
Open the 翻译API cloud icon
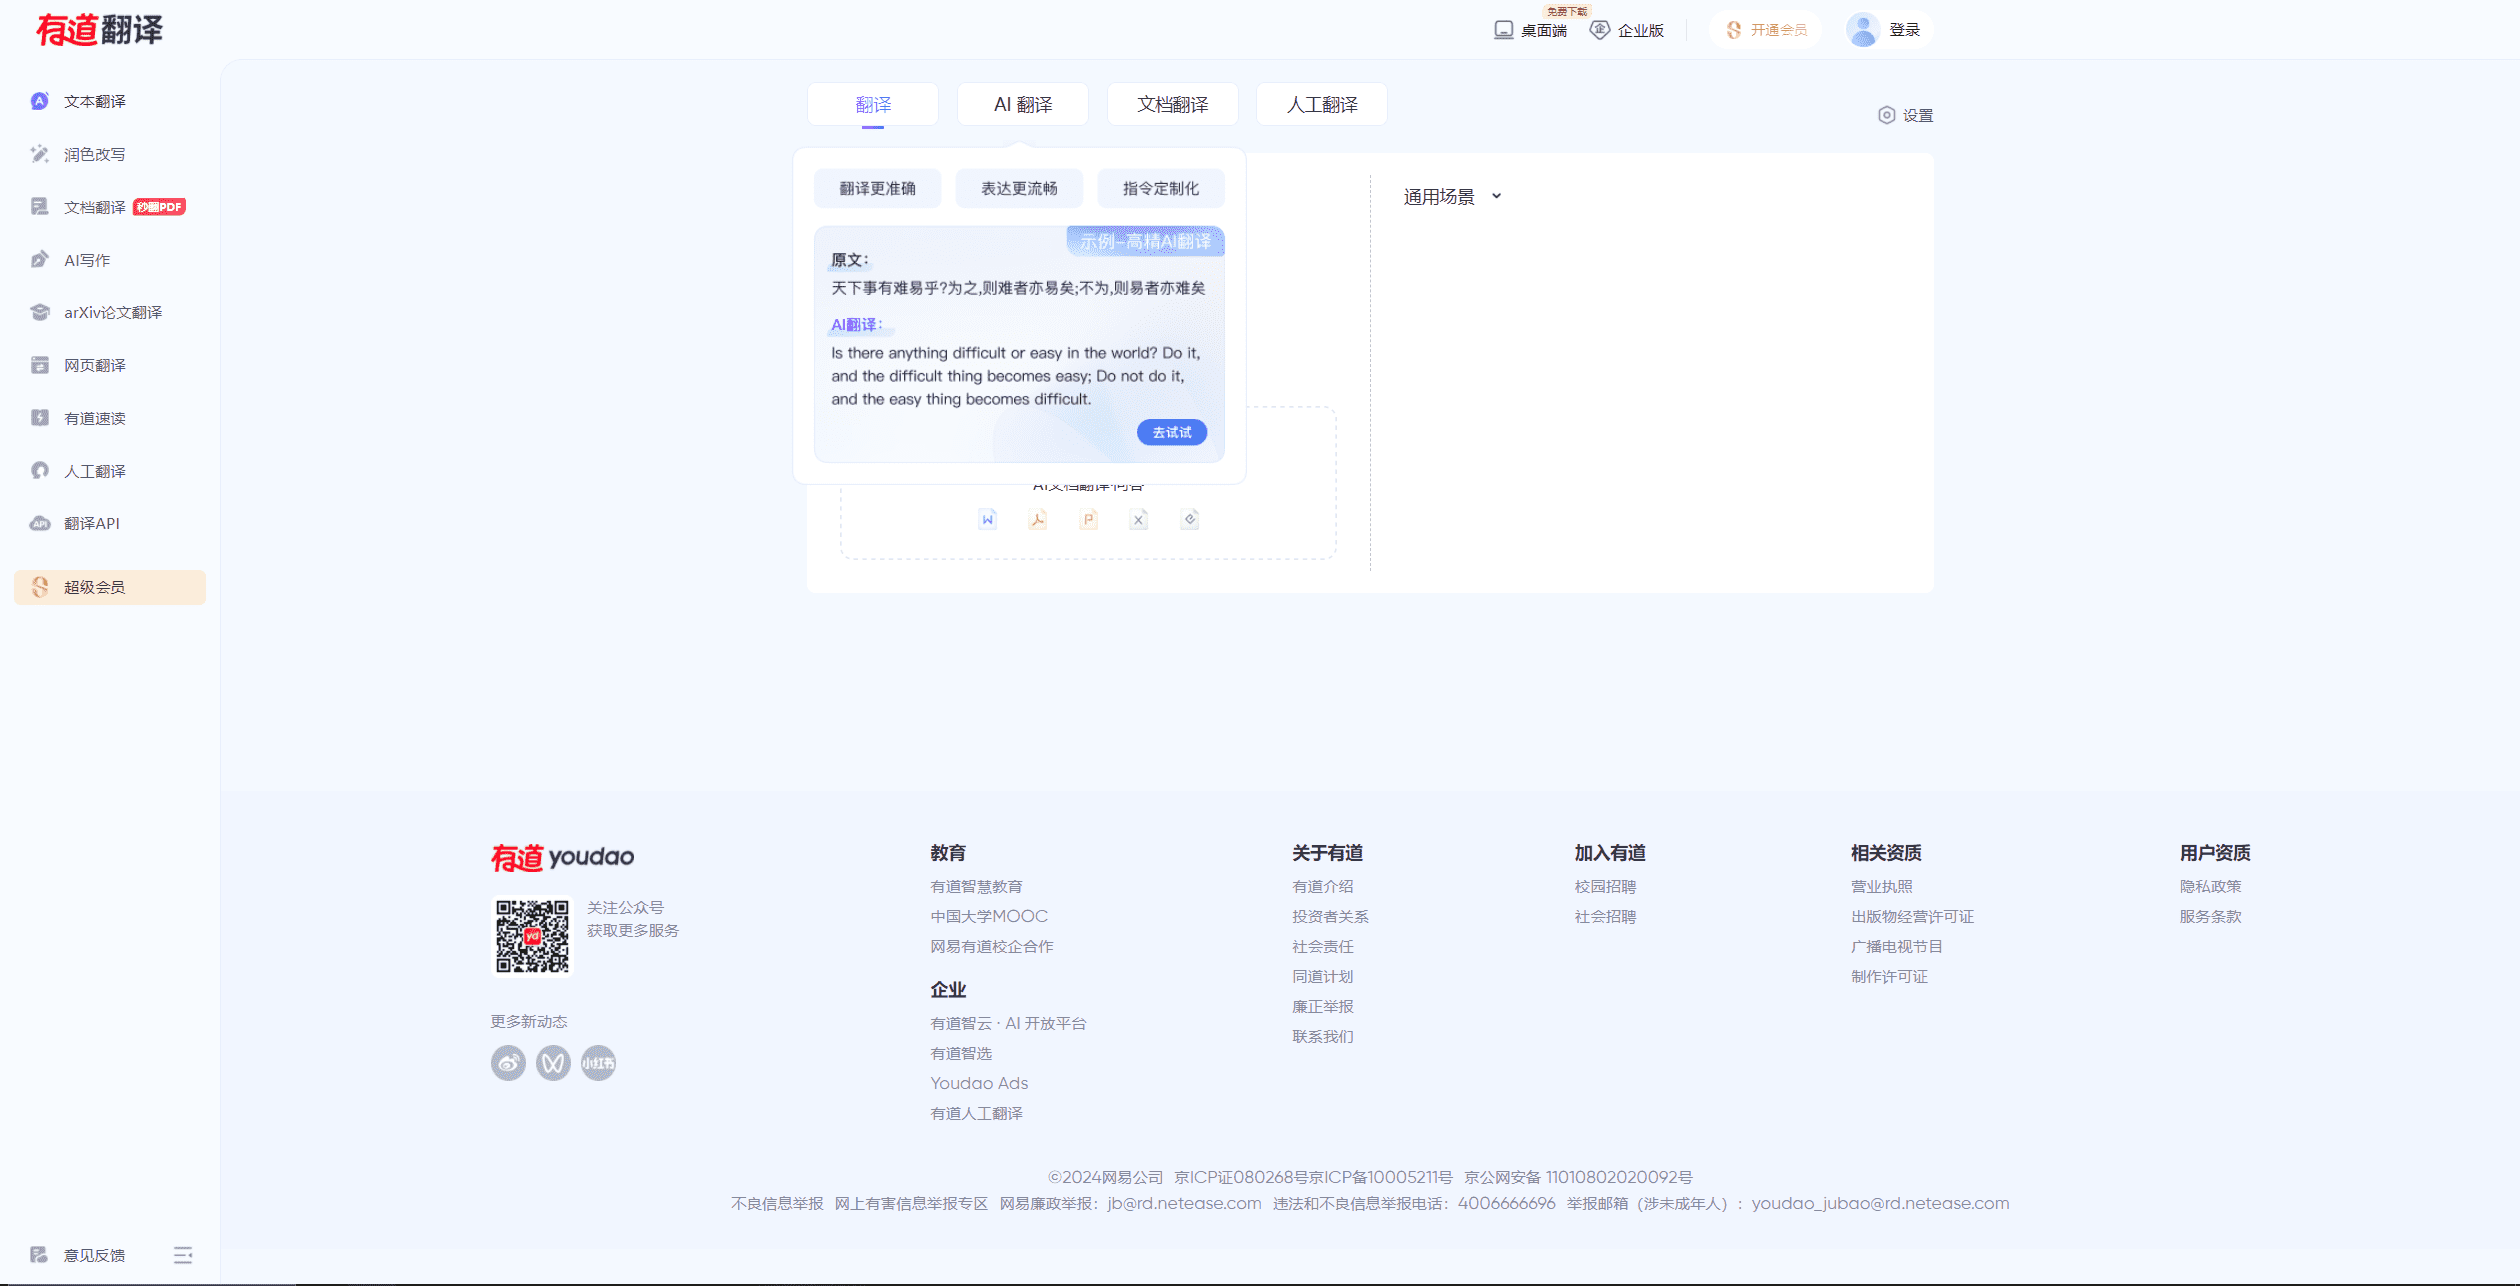[x=40, y=523]
